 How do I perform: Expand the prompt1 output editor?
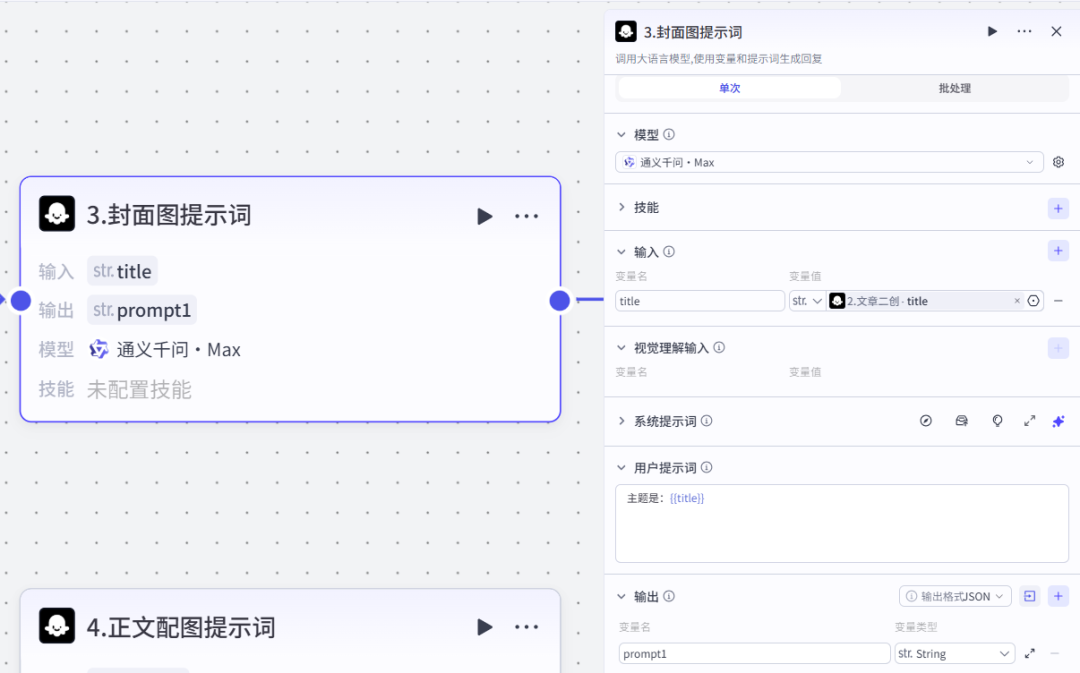point(1030,652)
